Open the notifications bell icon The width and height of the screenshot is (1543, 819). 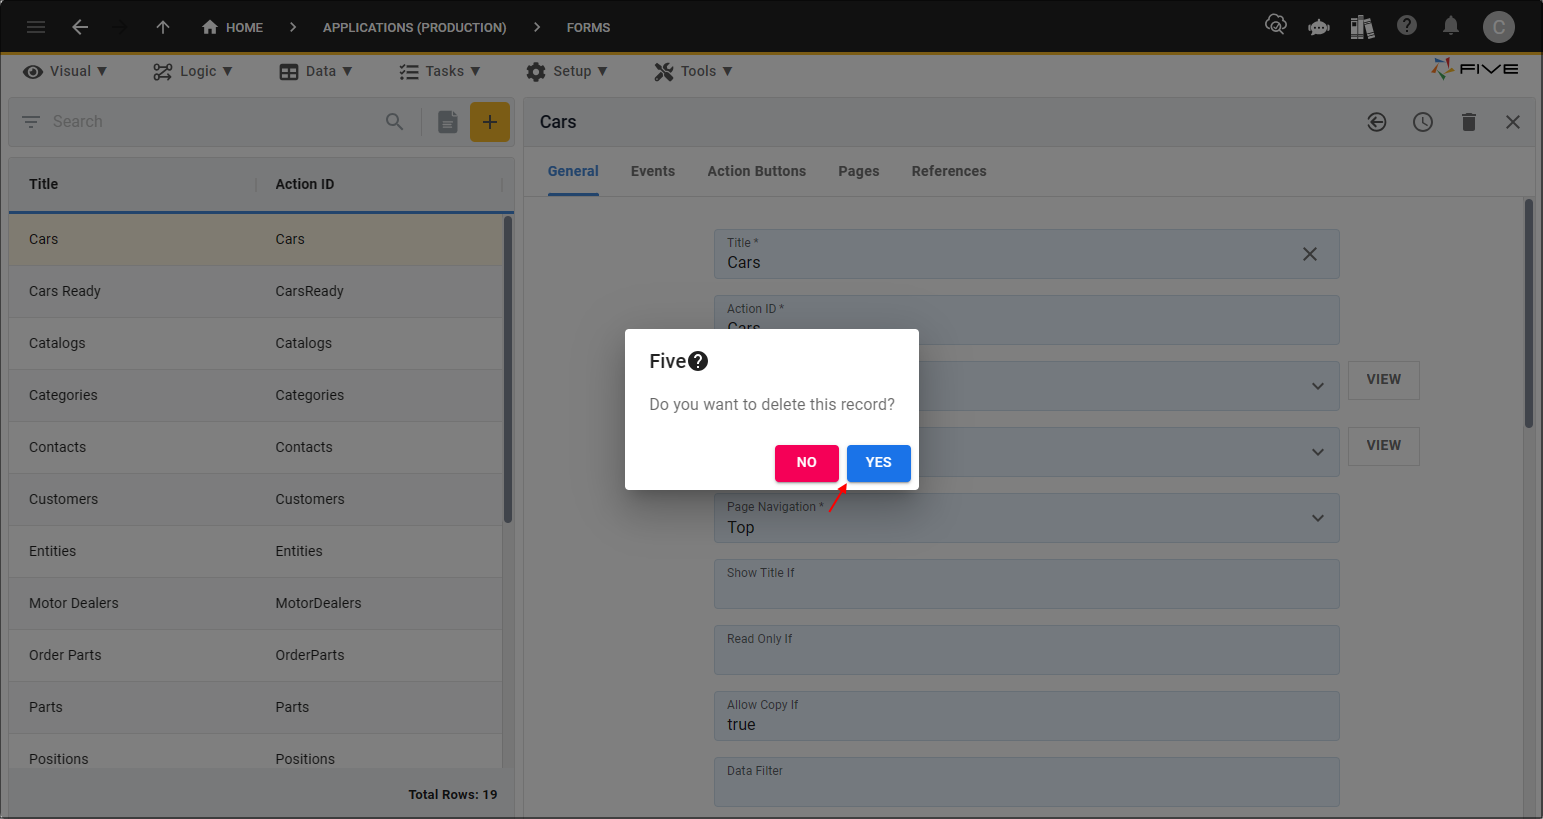(1451, 25)
